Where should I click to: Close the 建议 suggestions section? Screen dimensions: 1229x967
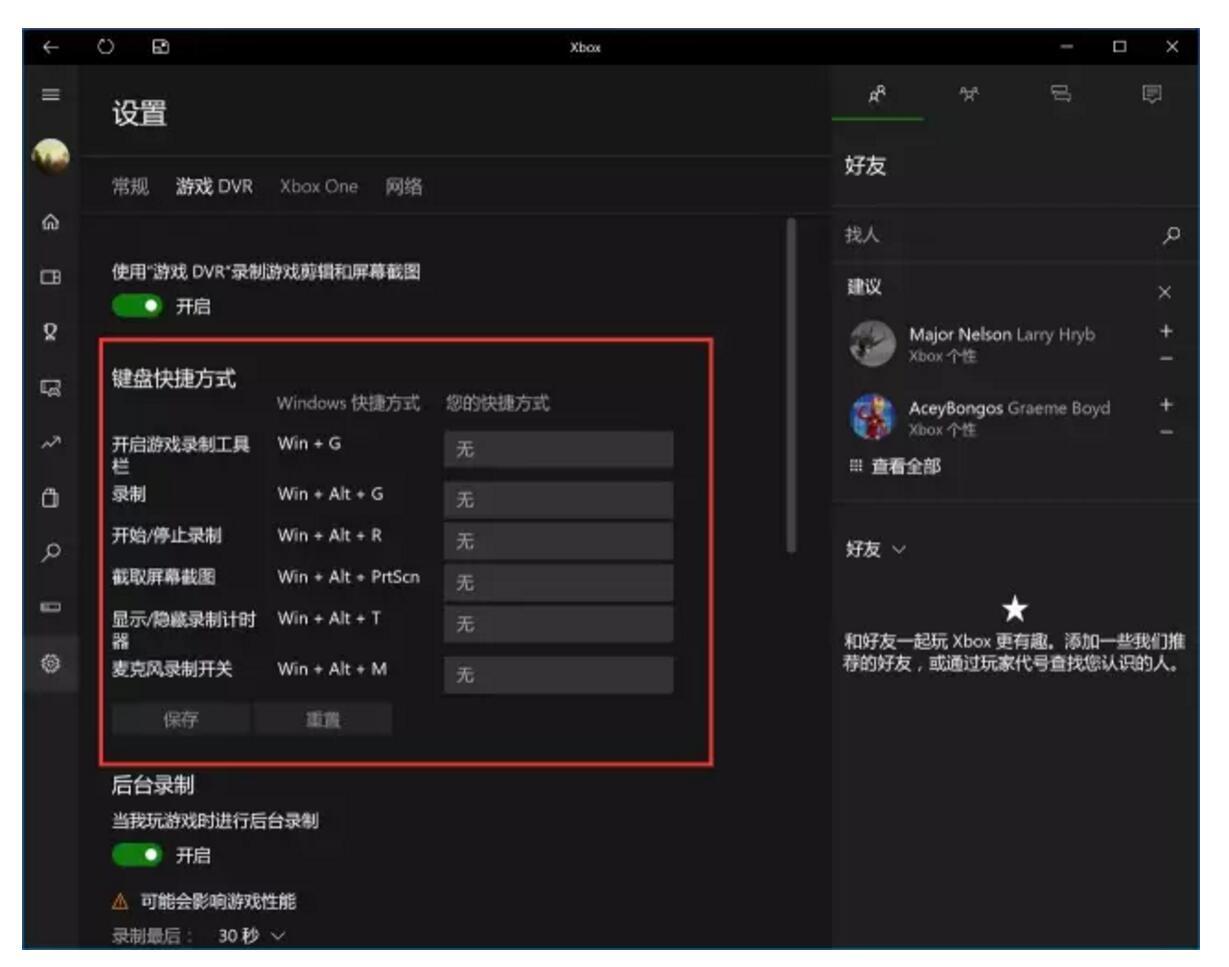point(1163,293)
